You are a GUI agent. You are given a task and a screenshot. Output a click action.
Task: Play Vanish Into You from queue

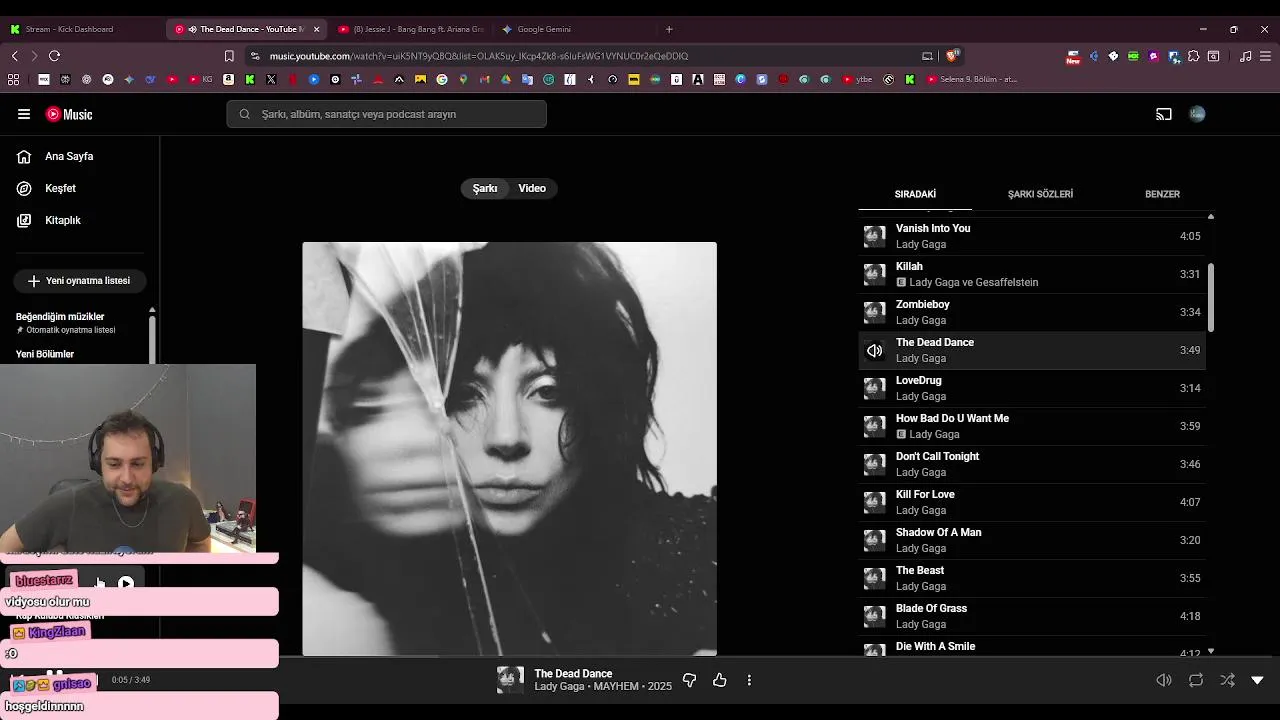pyautogui.click(x=1032, y=236)
